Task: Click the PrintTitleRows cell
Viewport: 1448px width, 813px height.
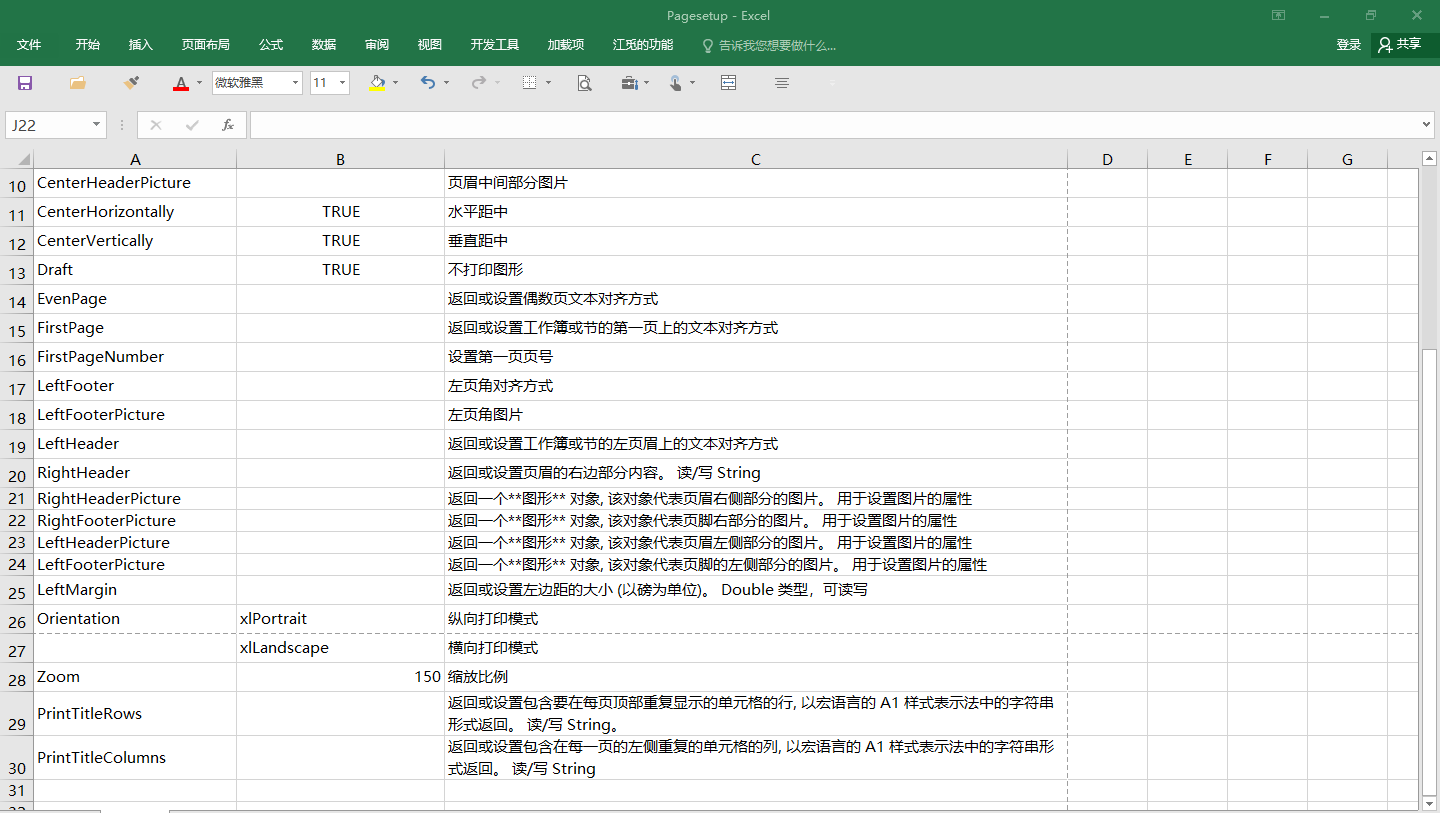Action: coord(135,714)
